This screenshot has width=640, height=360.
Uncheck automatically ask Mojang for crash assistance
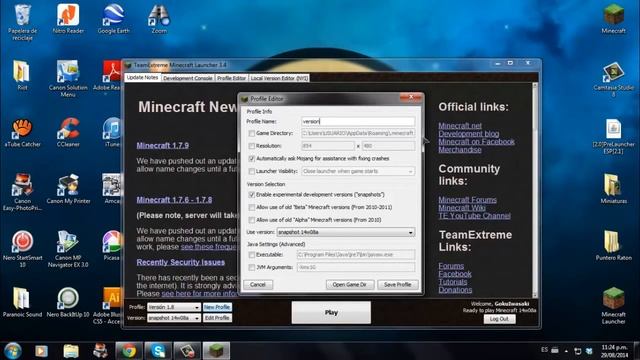pos(252,159)
